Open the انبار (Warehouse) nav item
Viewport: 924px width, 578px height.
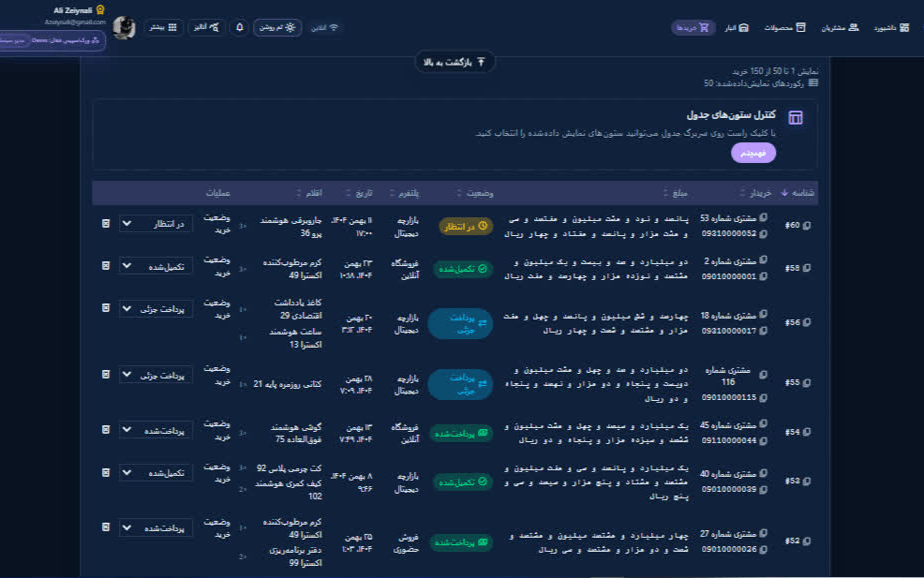[x=737, y=28]
